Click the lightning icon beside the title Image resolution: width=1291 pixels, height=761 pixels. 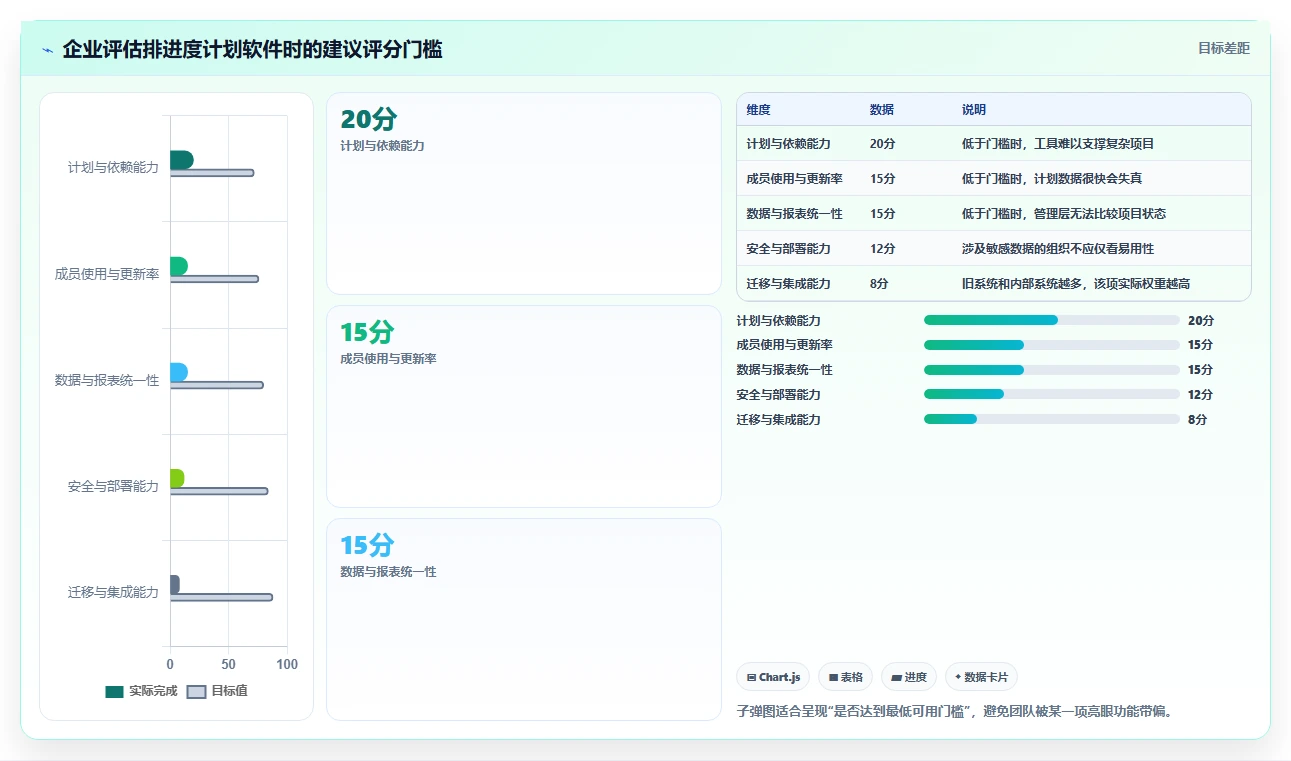tap(47, 49)
